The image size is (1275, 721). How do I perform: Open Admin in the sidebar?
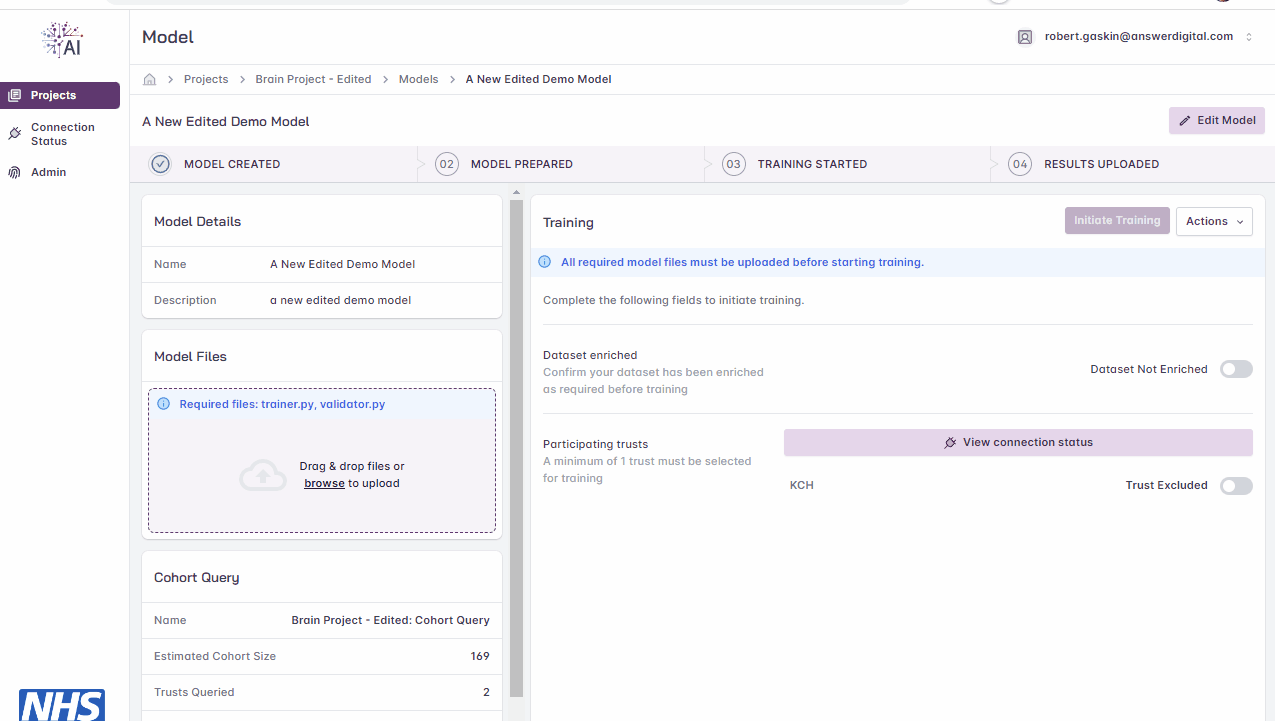pos(60,172)
